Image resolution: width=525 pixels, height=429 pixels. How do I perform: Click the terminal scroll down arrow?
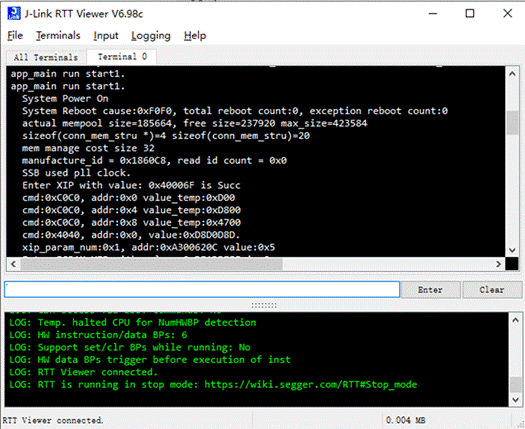pos(512,250)
